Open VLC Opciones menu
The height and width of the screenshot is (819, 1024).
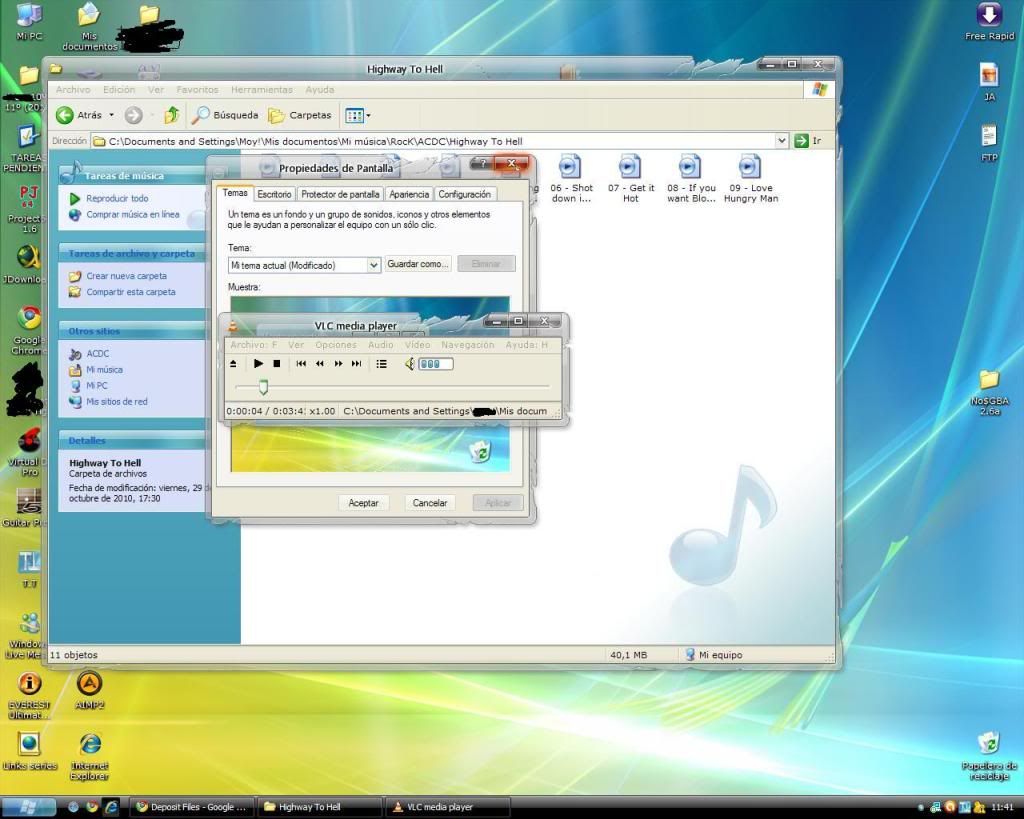336,344
